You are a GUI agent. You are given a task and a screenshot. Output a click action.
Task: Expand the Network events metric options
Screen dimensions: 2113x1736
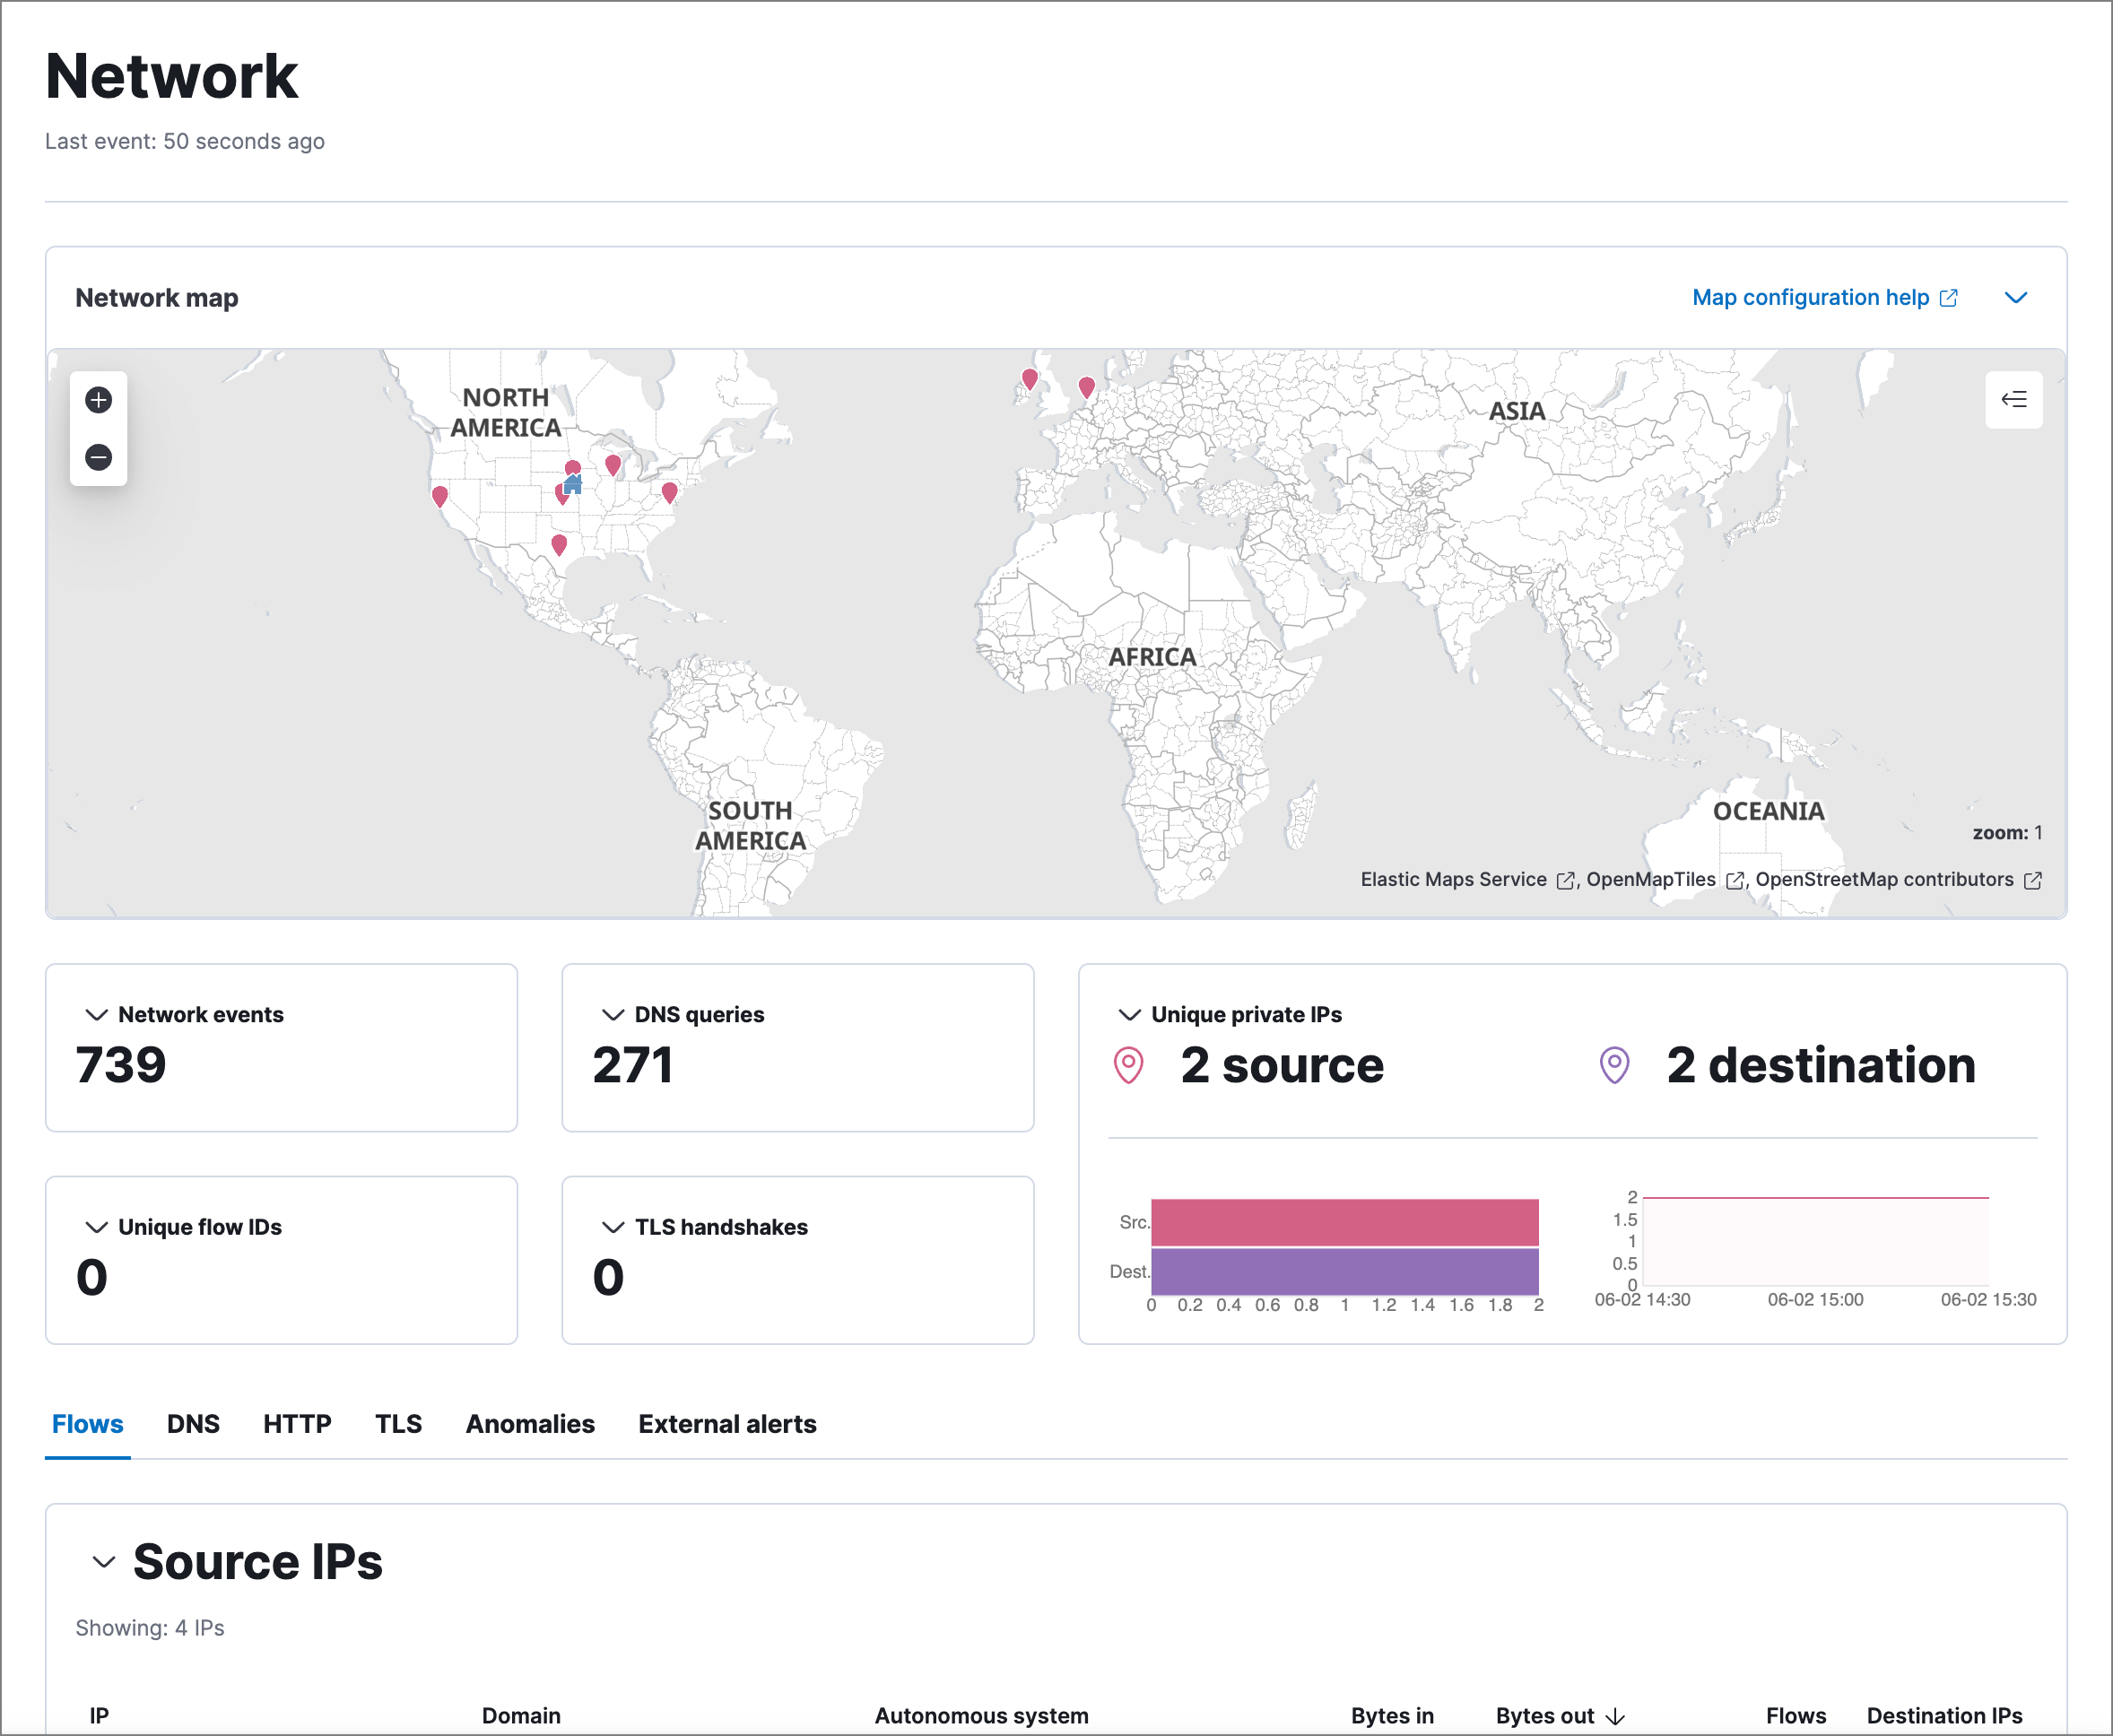pyautogui.click(x=96, y=1014)
